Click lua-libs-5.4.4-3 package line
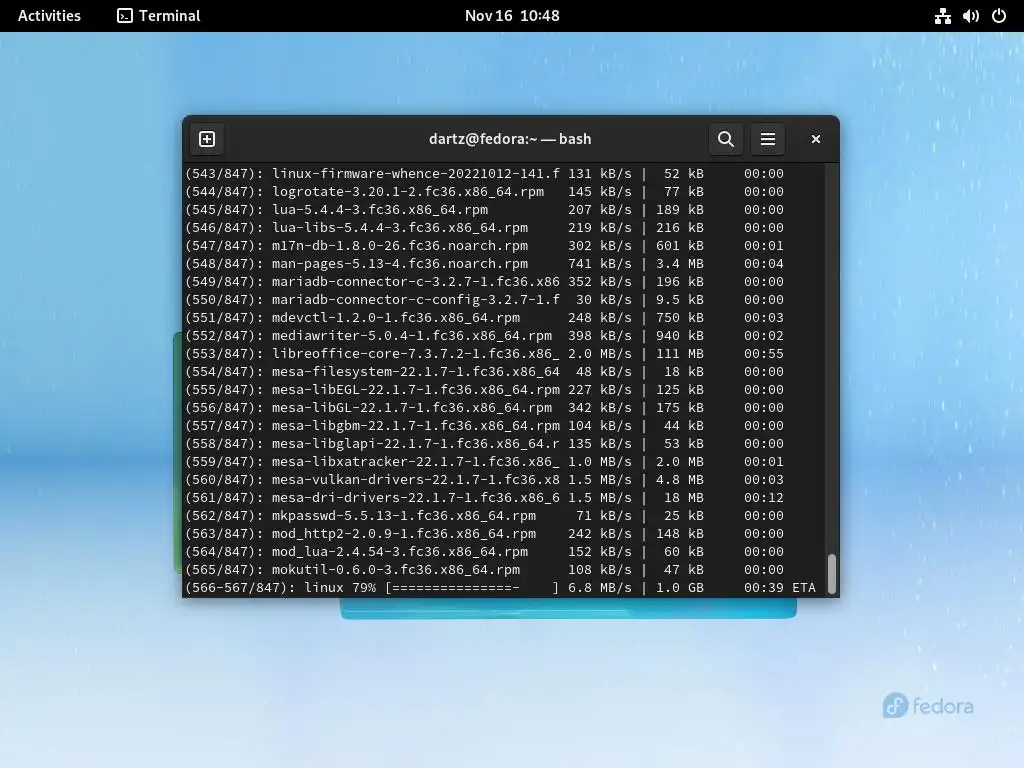The image size is (1024, 768). coord(484,228)
